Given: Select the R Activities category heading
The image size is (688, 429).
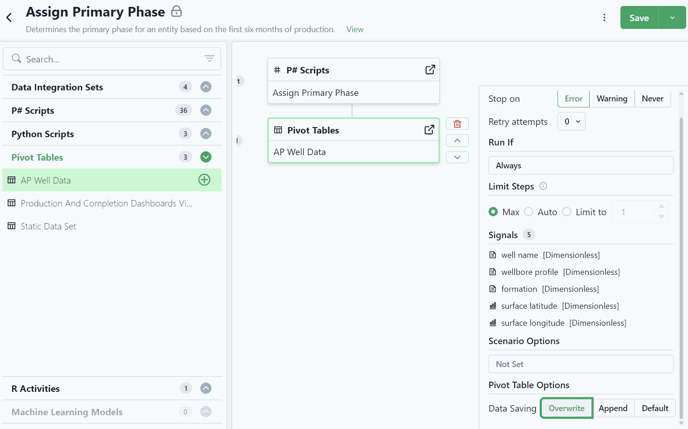Looking at the screenshot, I should [x=36, y=389].
